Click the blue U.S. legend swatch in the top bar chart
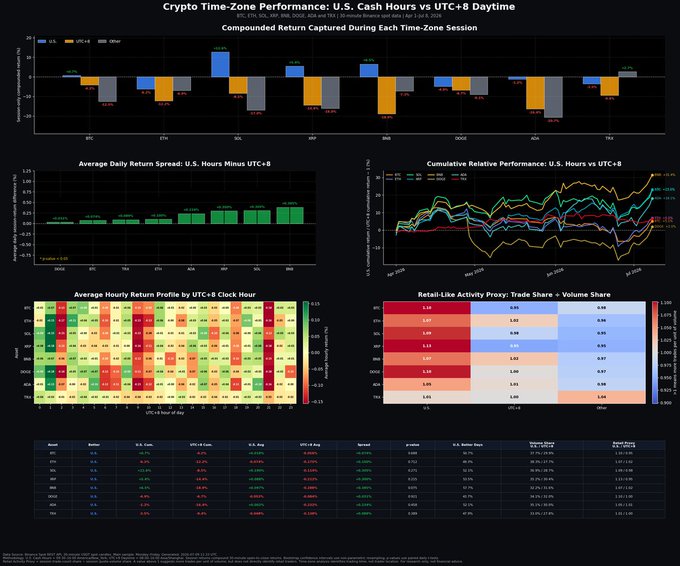Viewport: 680px width, 566px height. (42, 42)
